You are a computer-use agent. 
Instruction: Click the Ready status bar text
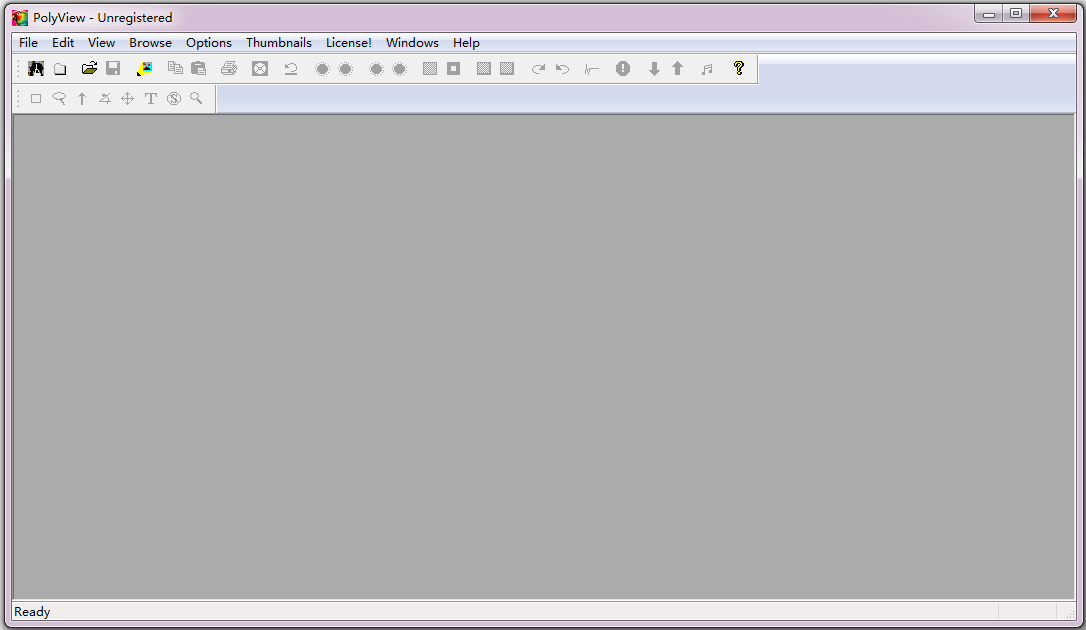pos(32,612)
